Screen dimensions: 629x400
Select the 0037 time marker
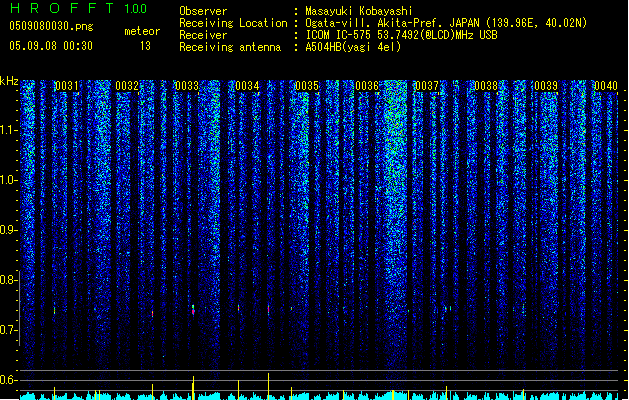pos(427,86)
